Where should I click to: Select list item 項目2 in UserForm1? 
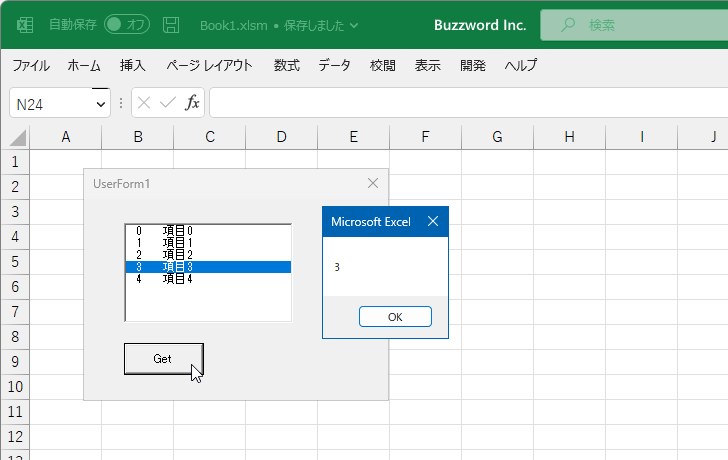[x=208, y=255]
